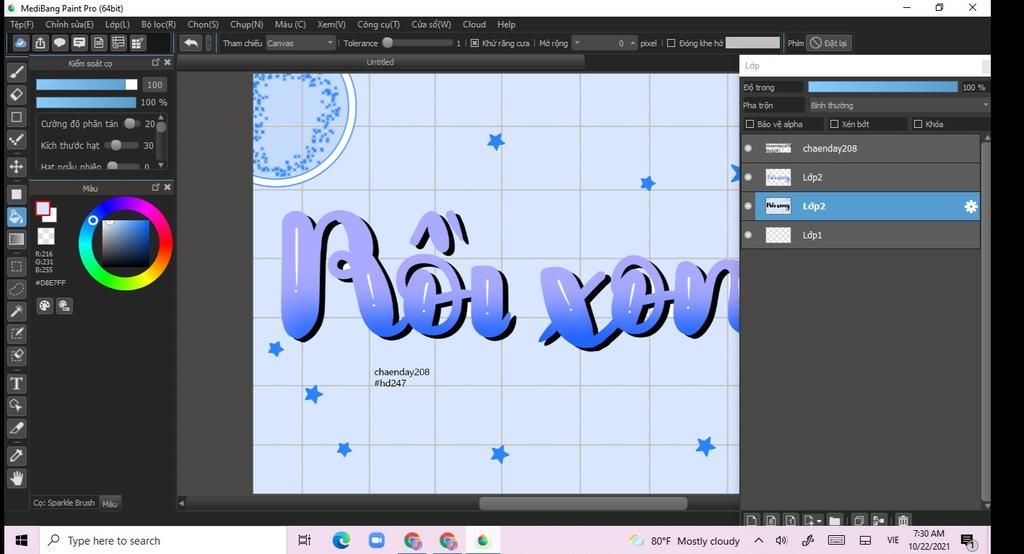Open the 'Tham chiếu' Canvas dropdown

[x=300, y=43]
